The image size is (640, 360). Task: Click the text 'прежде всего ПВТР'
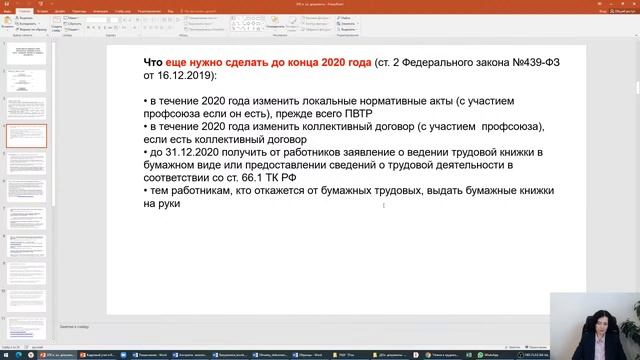324,113
